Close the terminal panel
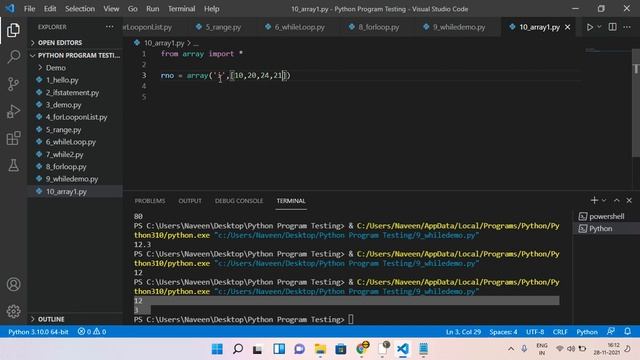This screenshot has height=360, width=640. (629, 200)
